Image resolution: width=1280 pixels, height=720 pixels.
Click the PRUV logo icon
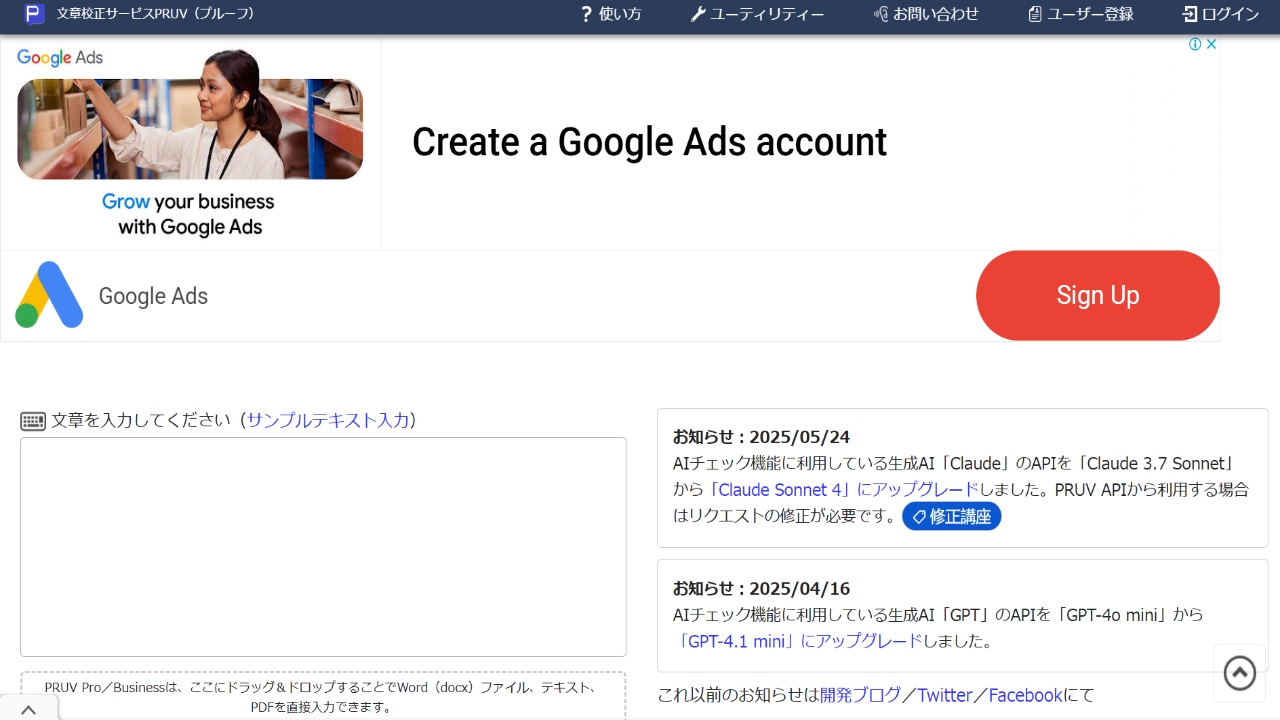pos(35,14)
